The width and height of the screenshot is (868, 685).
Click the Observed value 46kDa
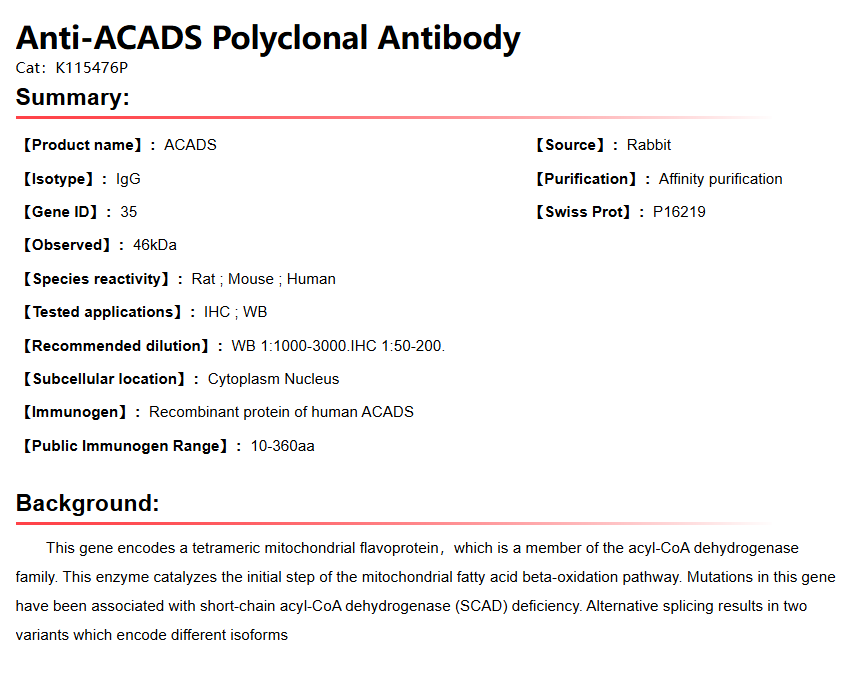[x=154, y=245]
